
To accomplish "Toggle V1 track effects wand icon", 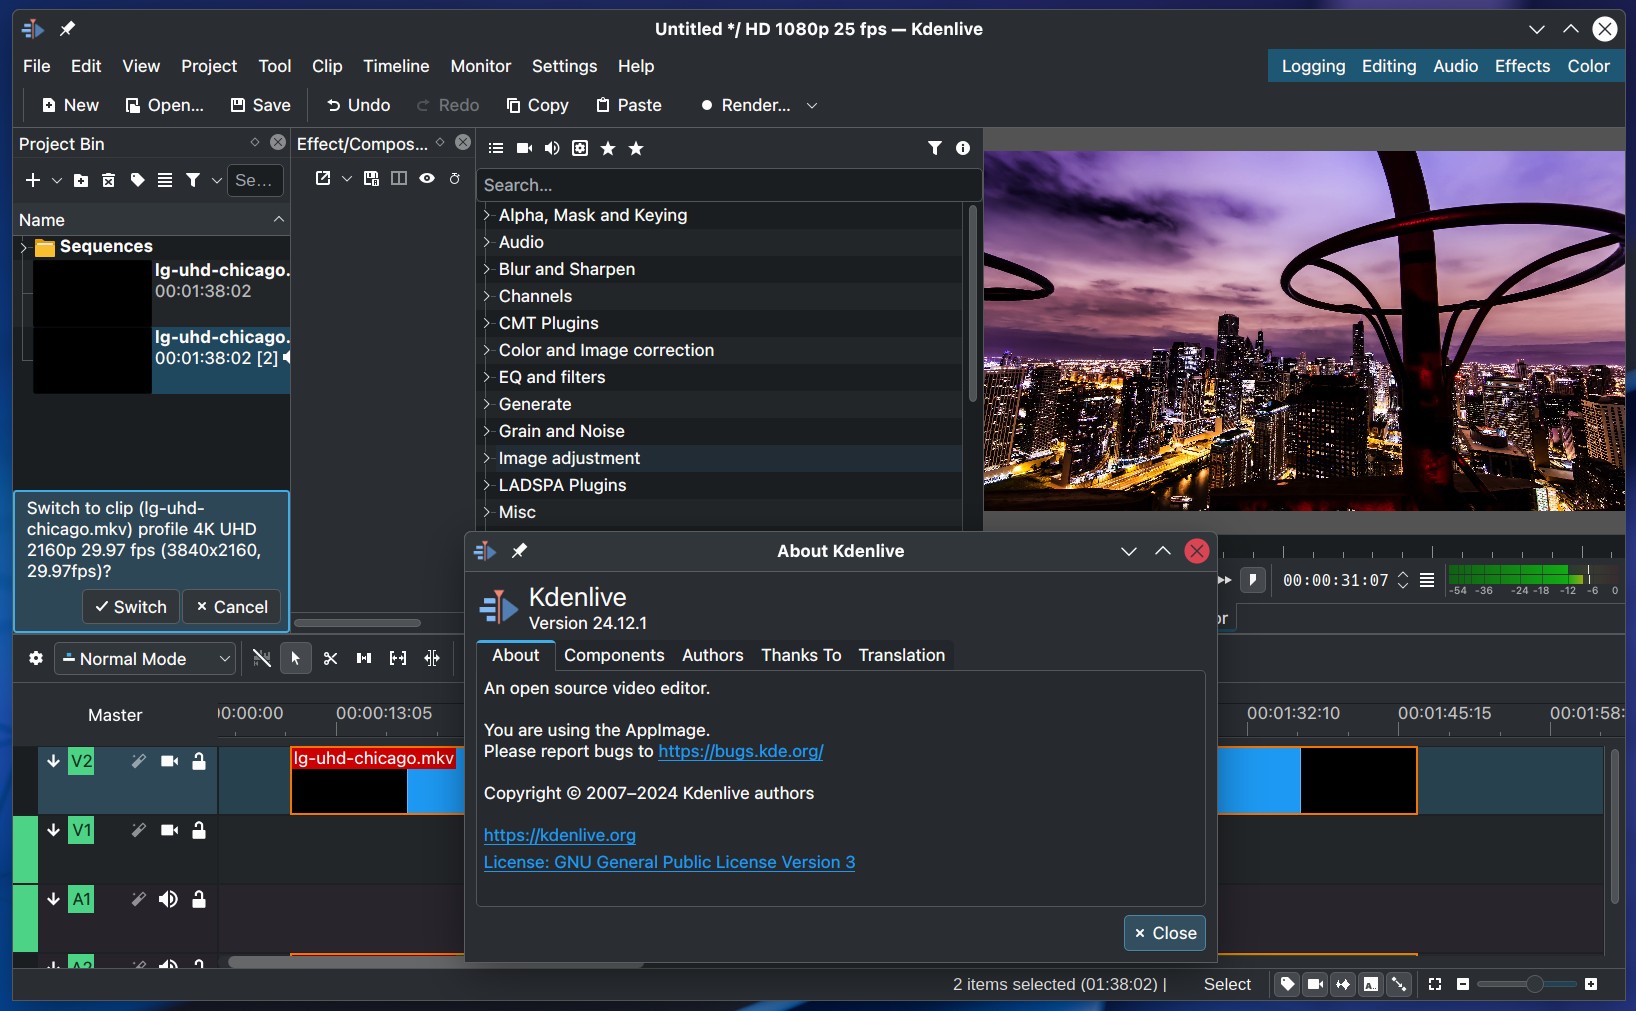I will click(x=139, y=830).
